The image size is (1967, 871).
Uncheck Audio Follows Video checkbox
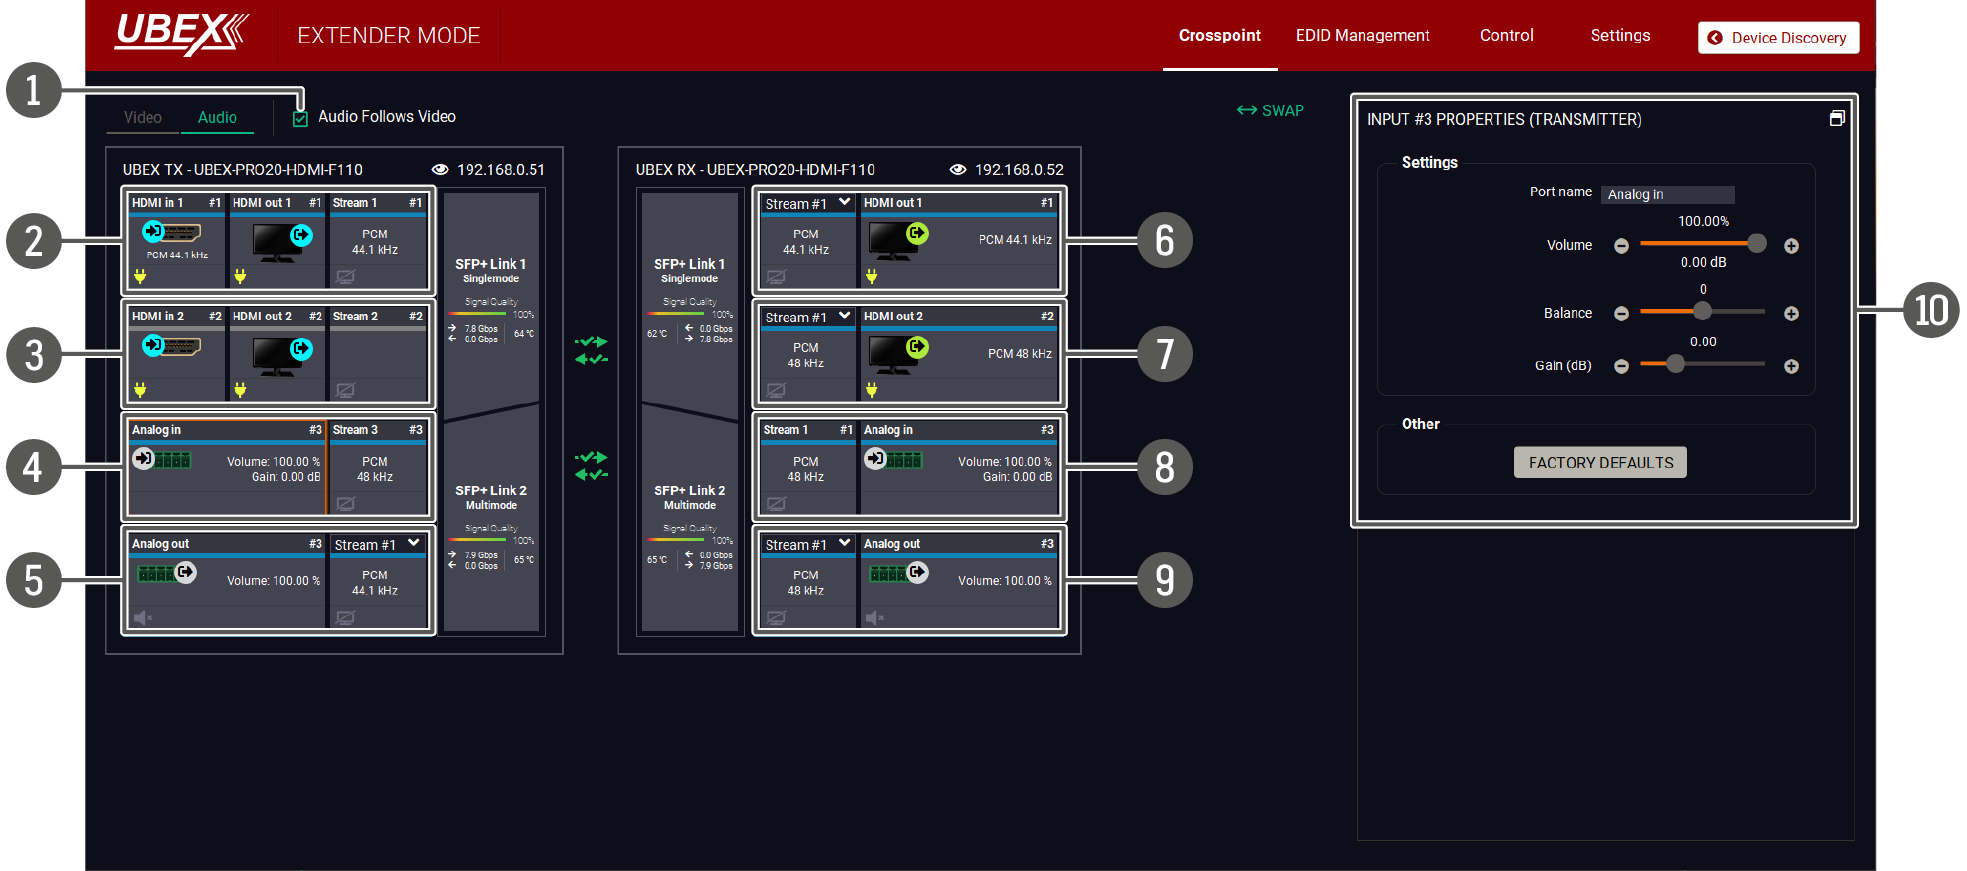pyautogui.click(x=300, y=119)
